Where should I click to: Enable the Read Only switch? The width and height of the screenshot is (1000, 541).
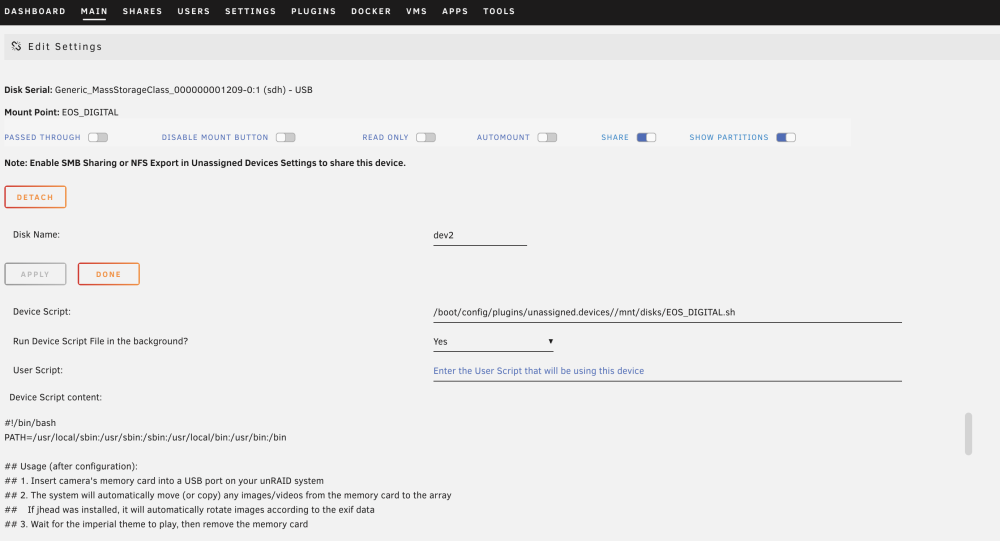click(425, 137)
